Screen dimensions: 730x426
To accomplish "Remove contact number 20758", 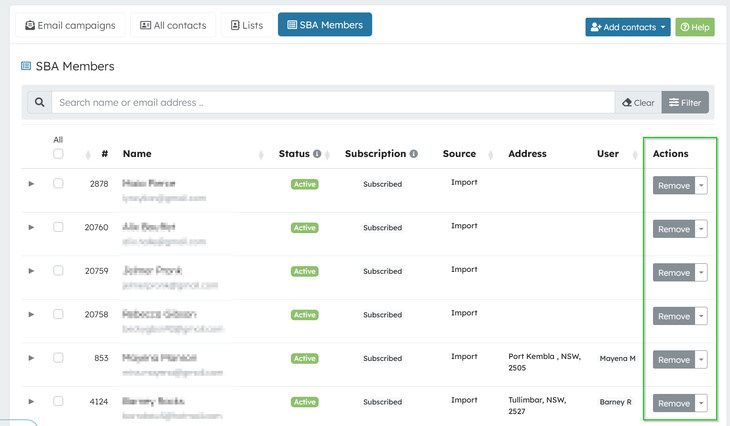I will [673, 316].
